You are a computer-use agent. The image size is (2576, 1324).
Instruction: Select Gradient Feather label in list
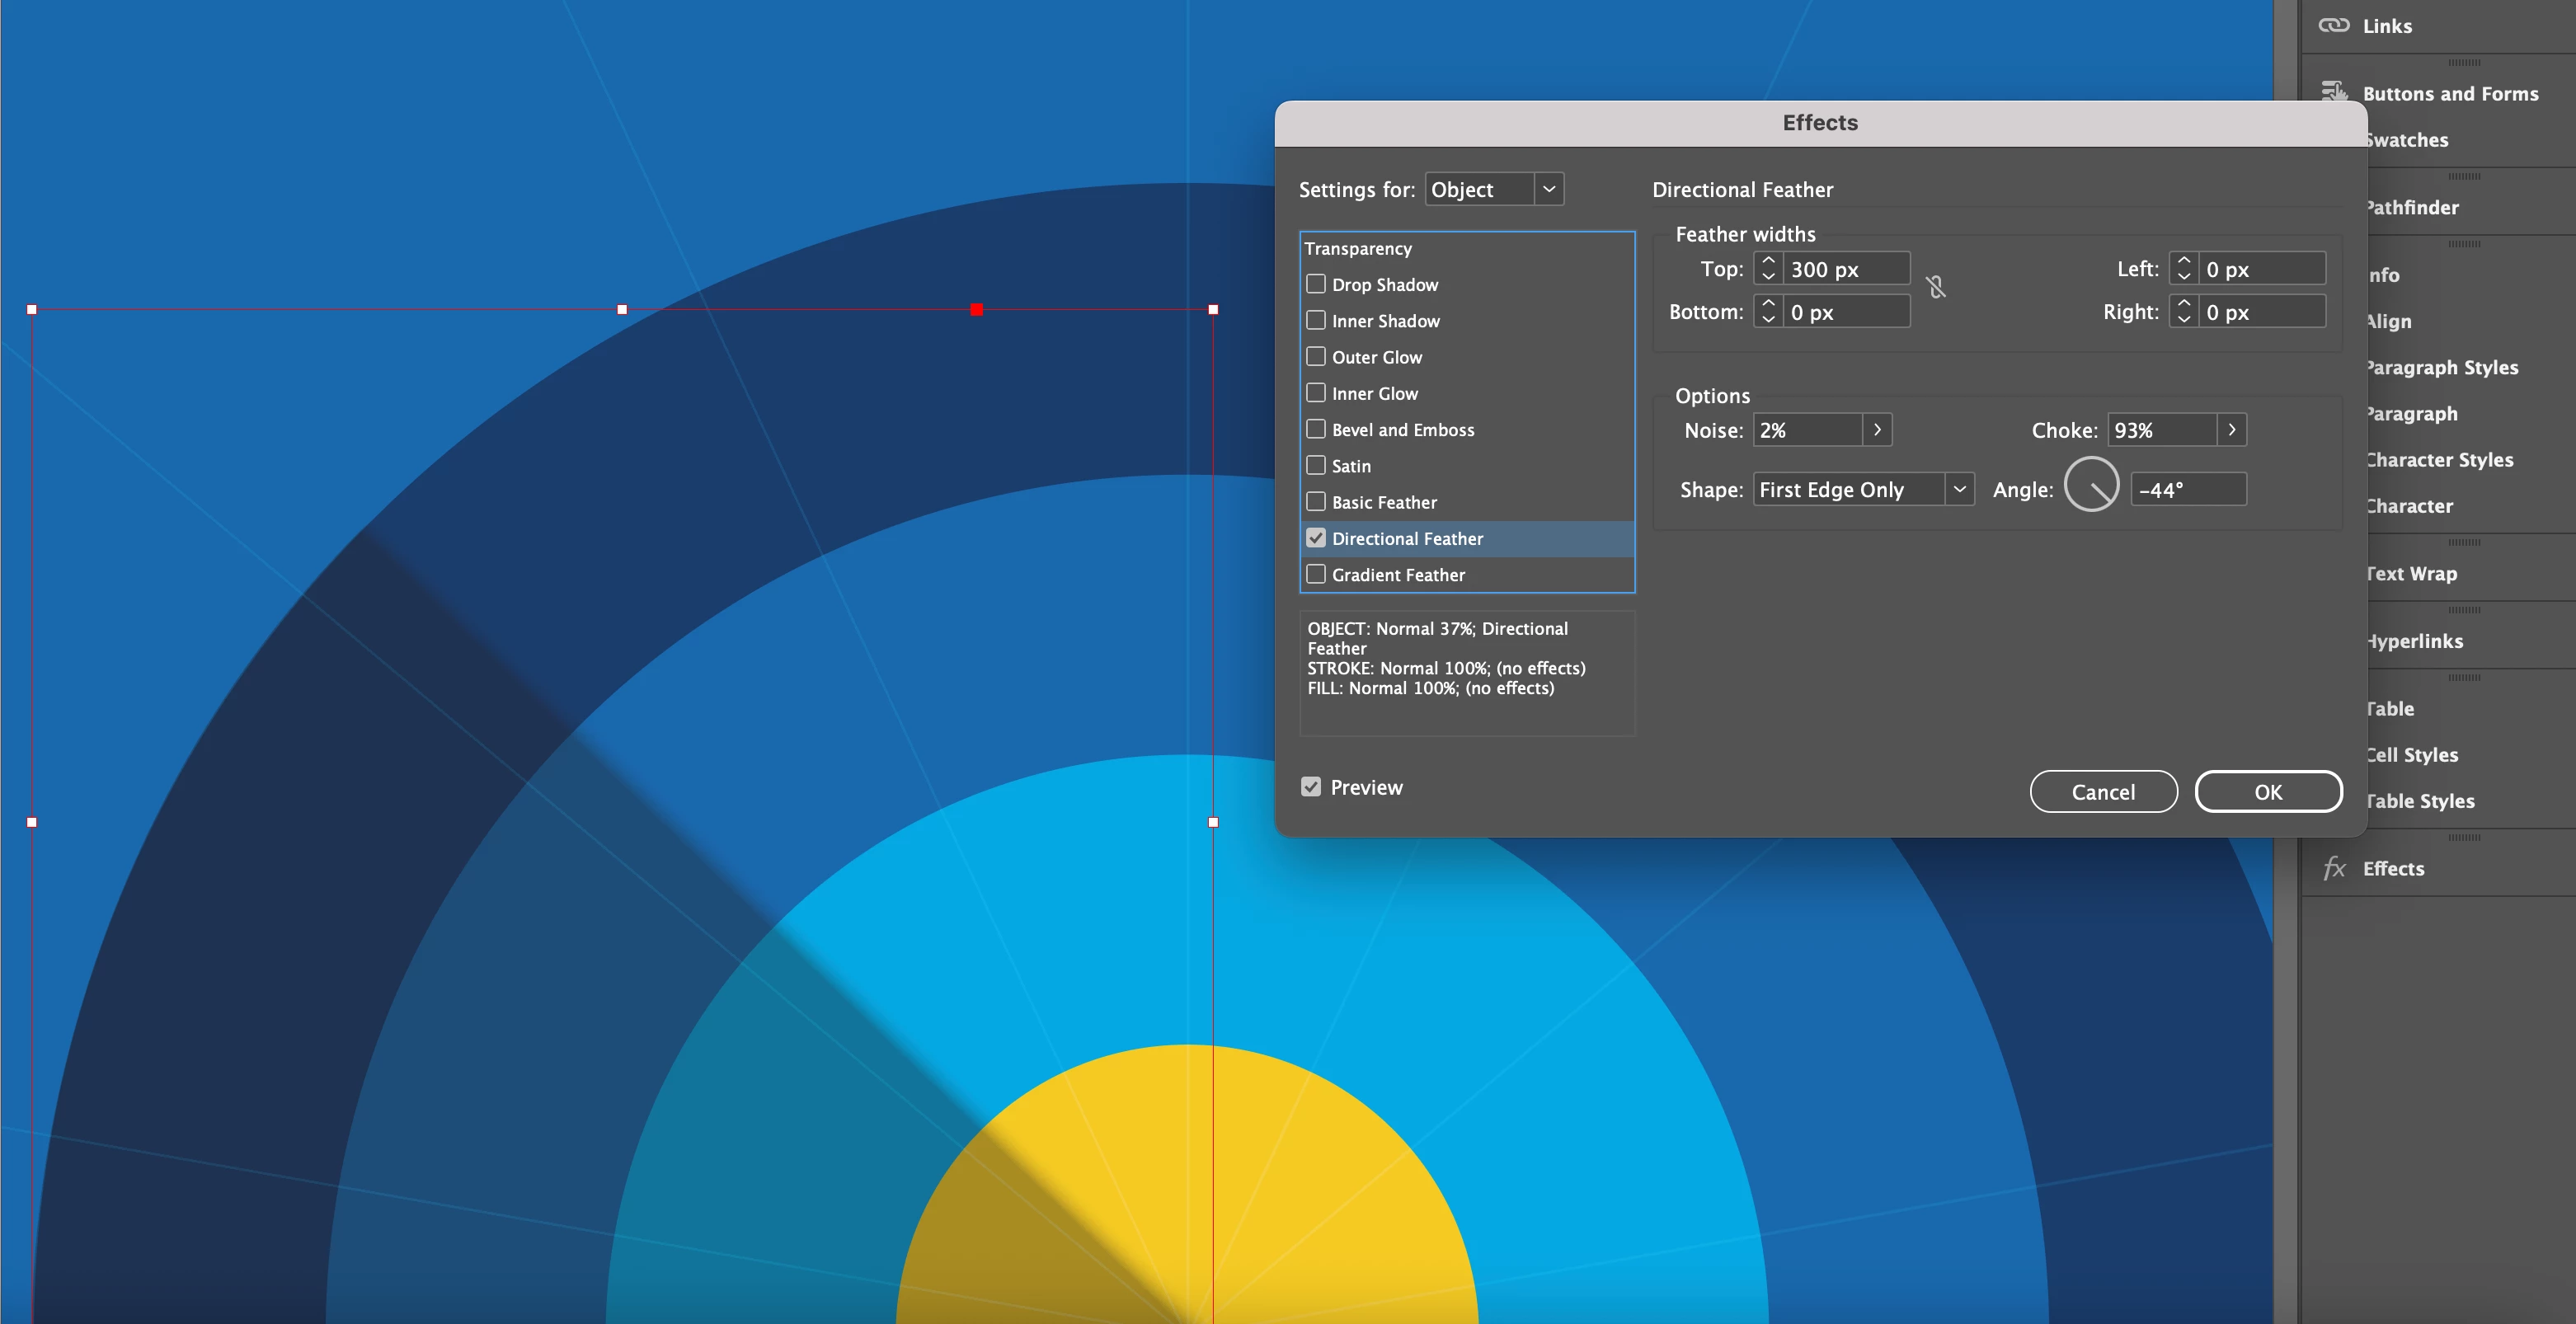click(x=1398, y=575)
